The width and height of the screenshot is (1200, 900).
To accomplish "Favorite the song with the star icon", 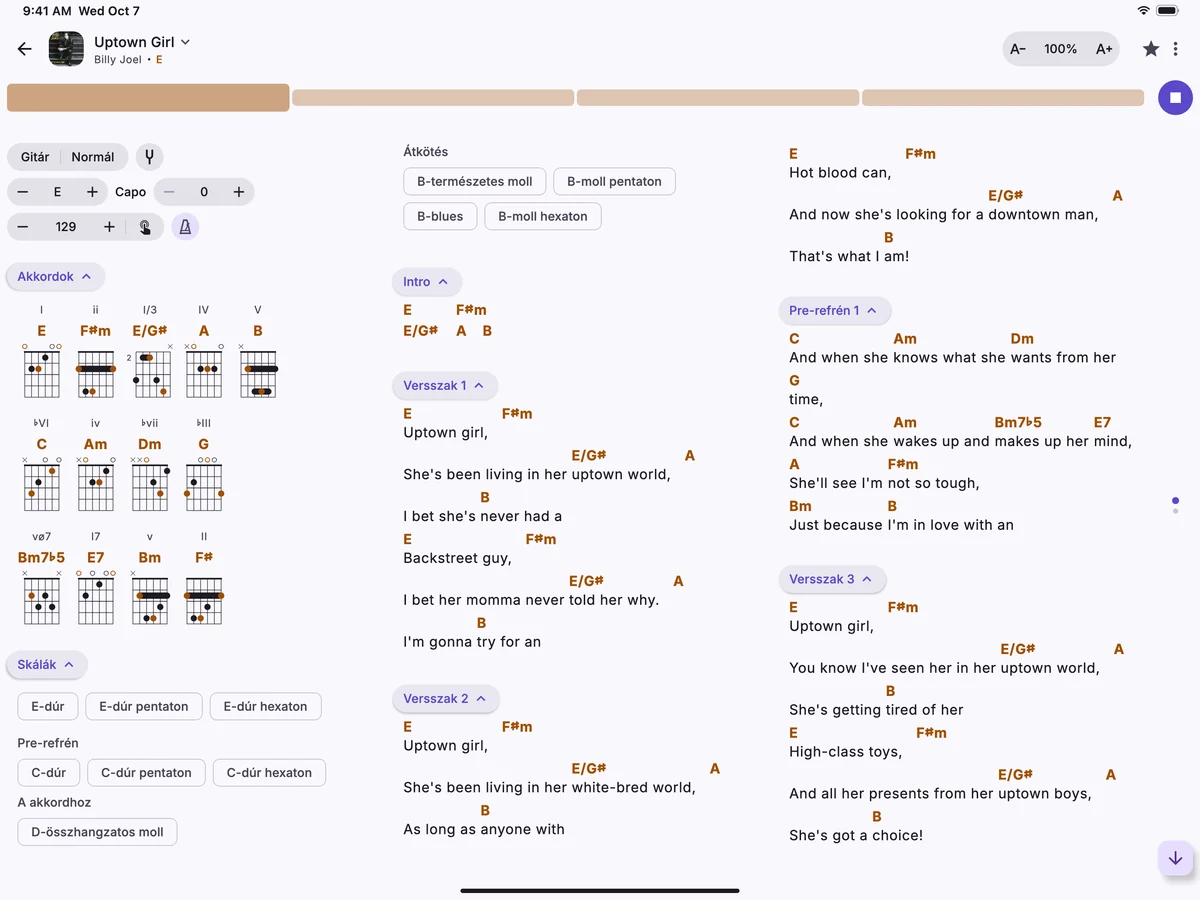I will point(1151,49).
